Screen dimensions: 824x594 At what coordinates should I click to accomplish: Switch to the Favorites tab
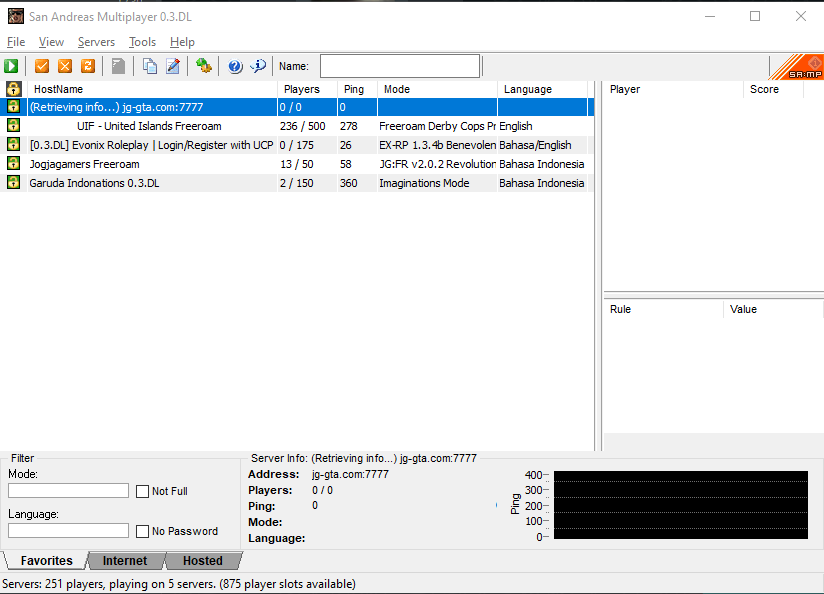[x=46, y=561]
